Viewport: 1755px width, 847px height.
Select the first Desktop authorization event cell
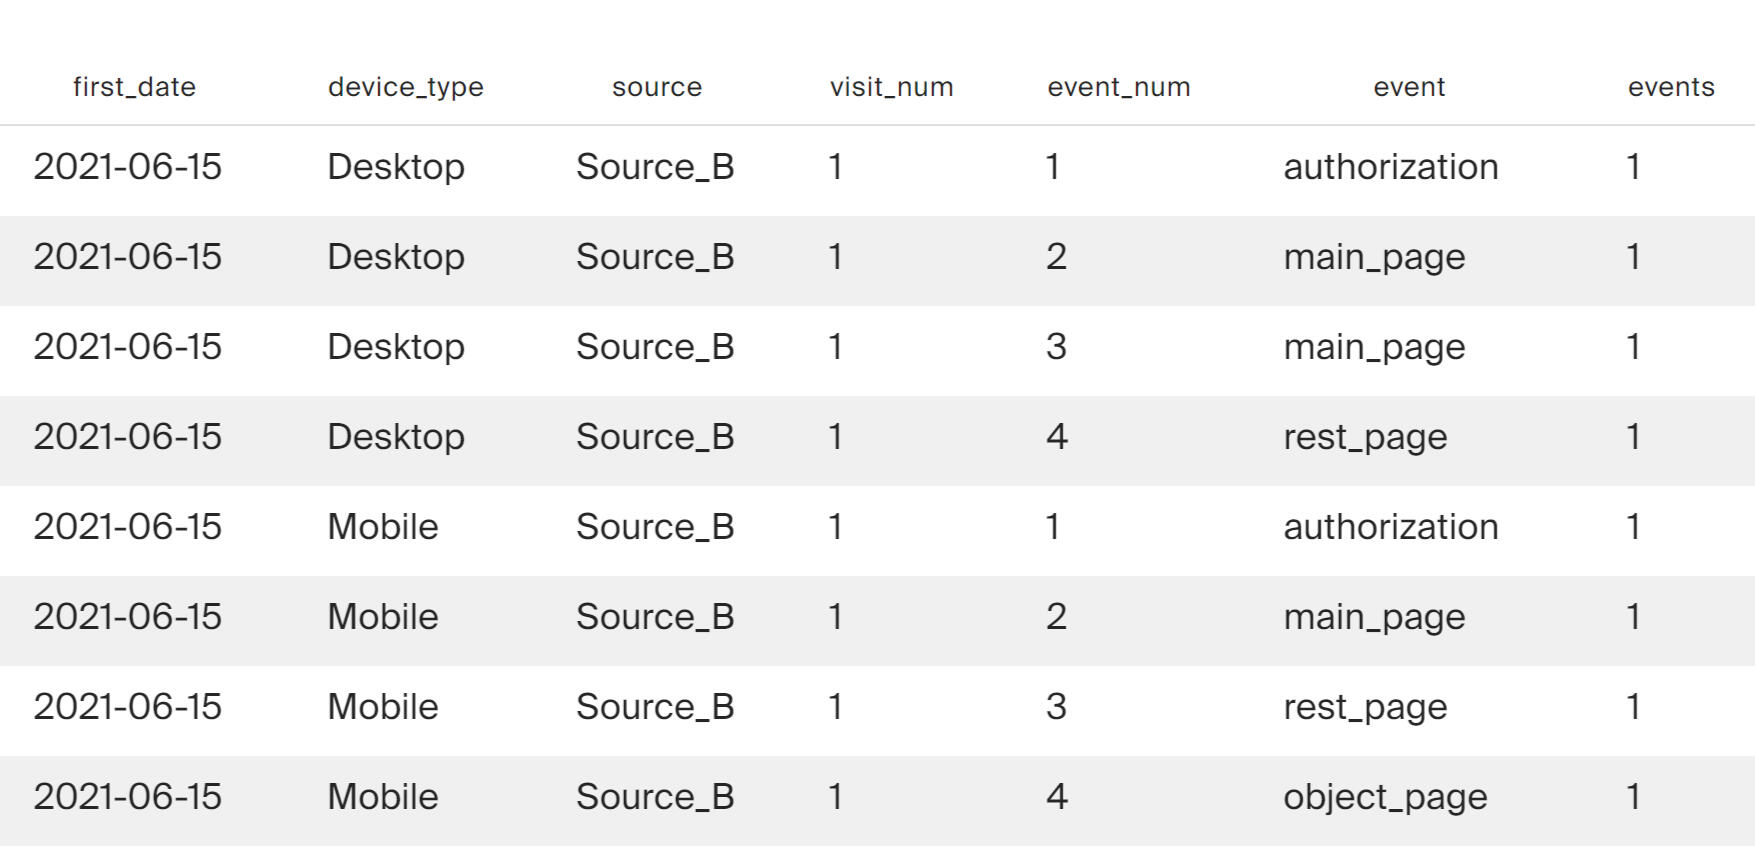click(x=1390, y=167)
